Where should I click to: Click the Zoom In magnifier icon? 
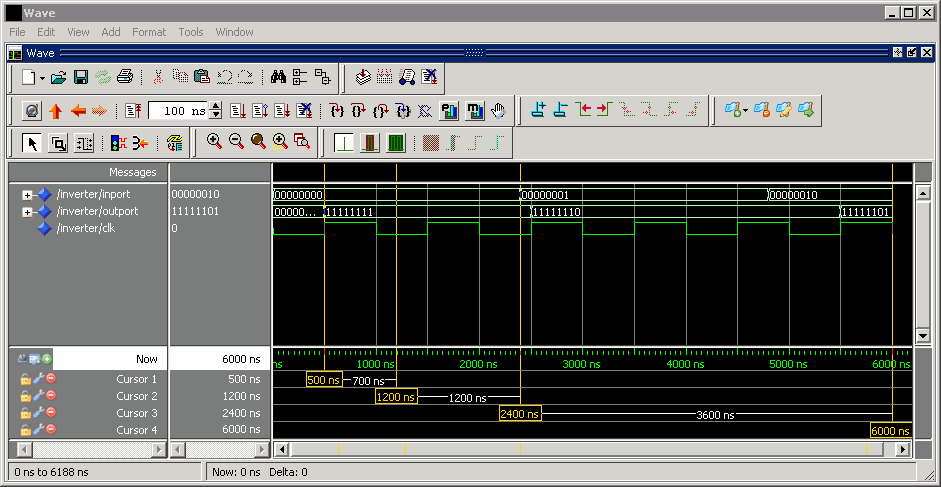(x=214, y=142)
